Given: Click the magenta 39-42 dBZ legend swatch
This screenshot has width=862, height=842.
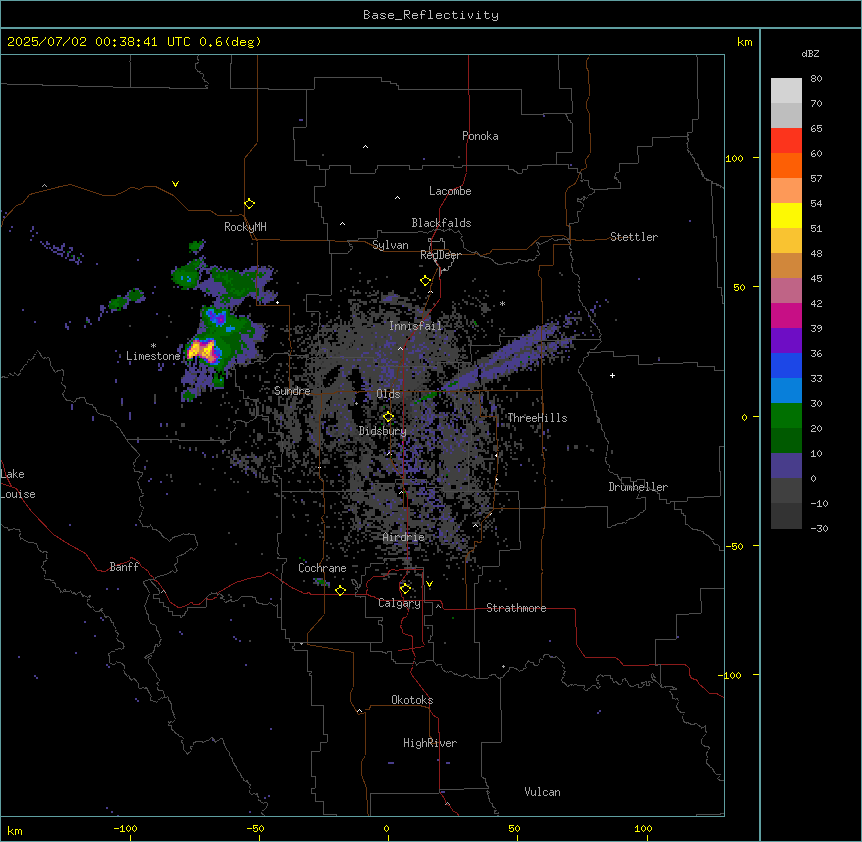Looking at the screenshot, I should pos(786,315).
